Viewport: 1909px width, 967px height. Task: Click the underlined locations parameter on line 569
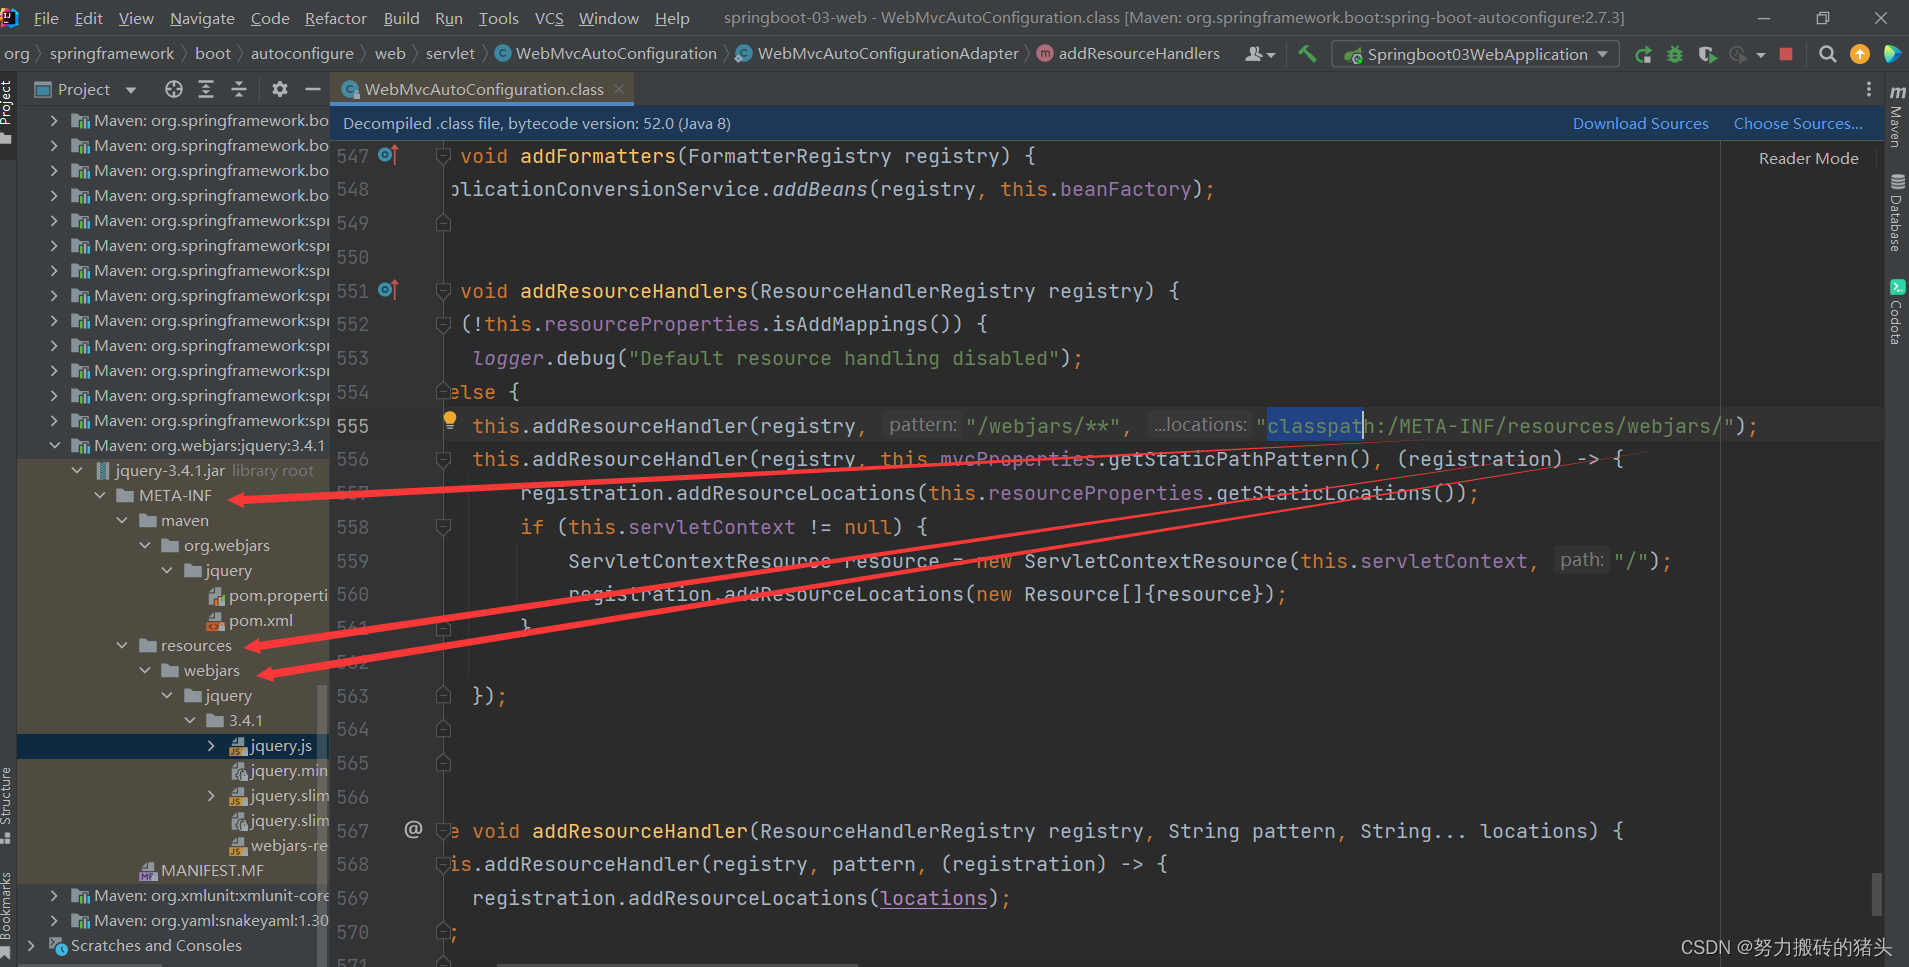pos(933,898)
